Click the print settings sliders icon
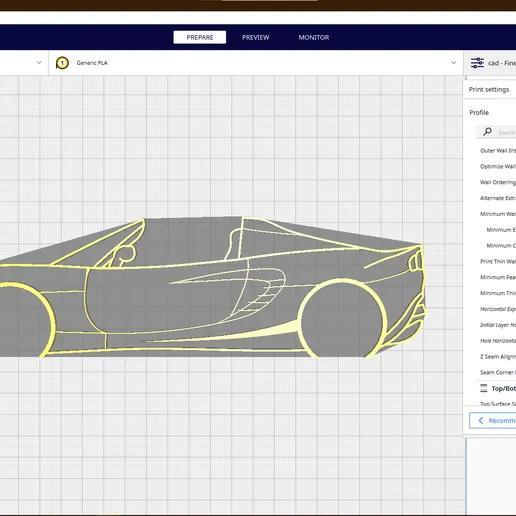516x516 pixels. click(477, 63)
